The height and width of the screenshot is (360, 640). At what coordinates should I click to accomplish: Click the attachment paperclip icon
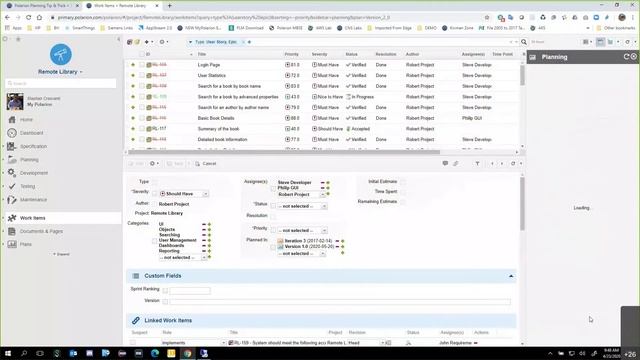coord(456,163)
